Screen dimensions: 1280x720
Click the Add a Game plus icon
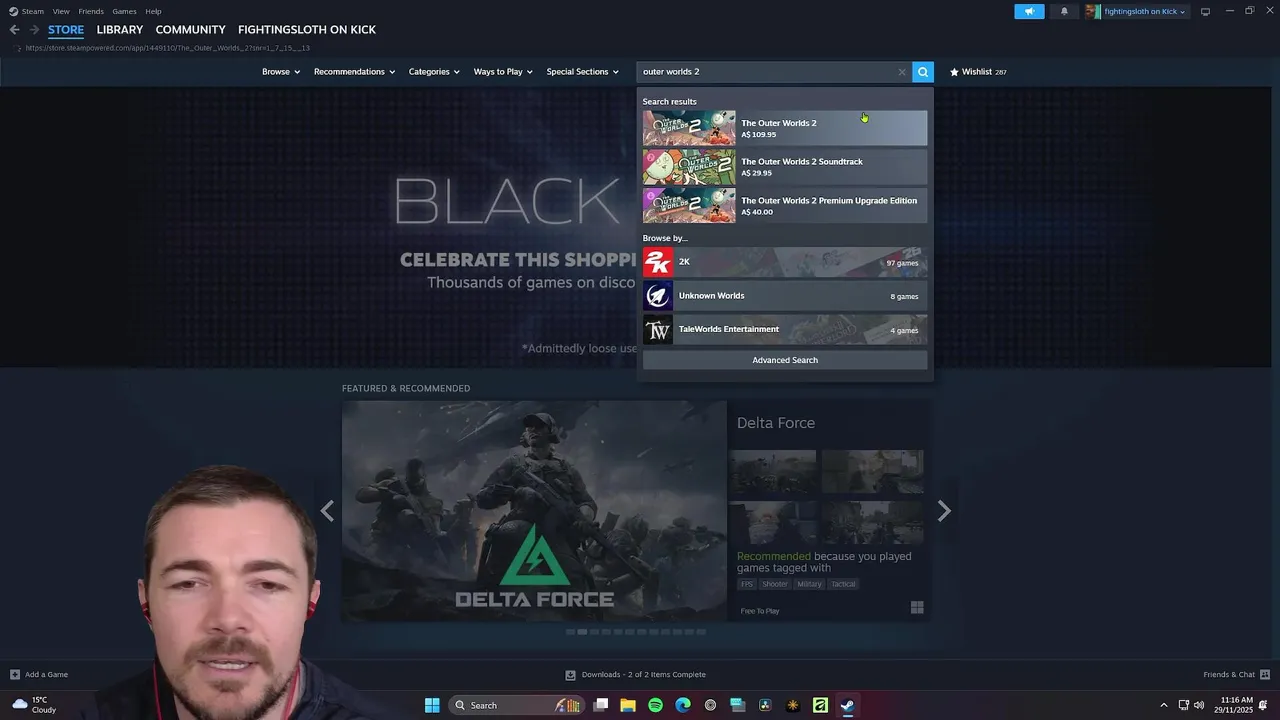(14, 674)
